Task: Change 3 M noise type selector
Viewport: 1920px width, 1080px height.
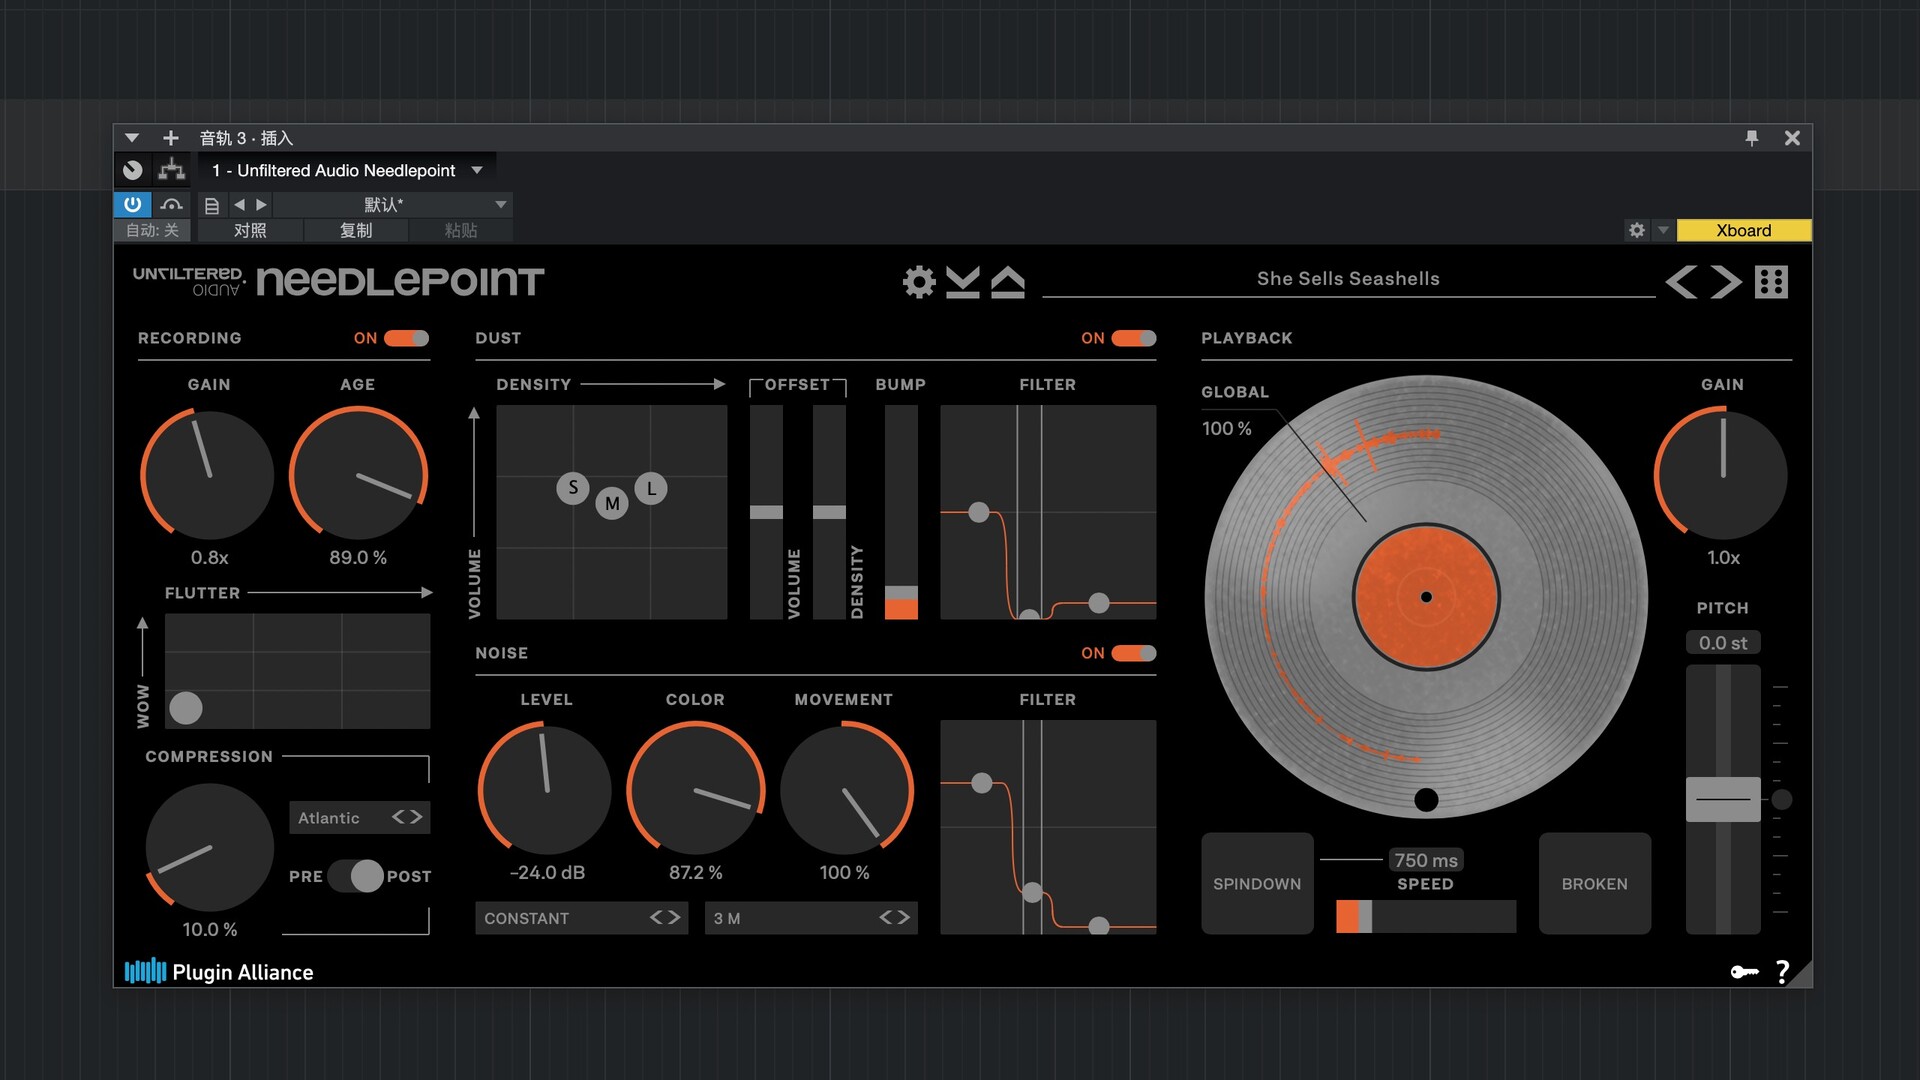Action: (x=811, y=918)
